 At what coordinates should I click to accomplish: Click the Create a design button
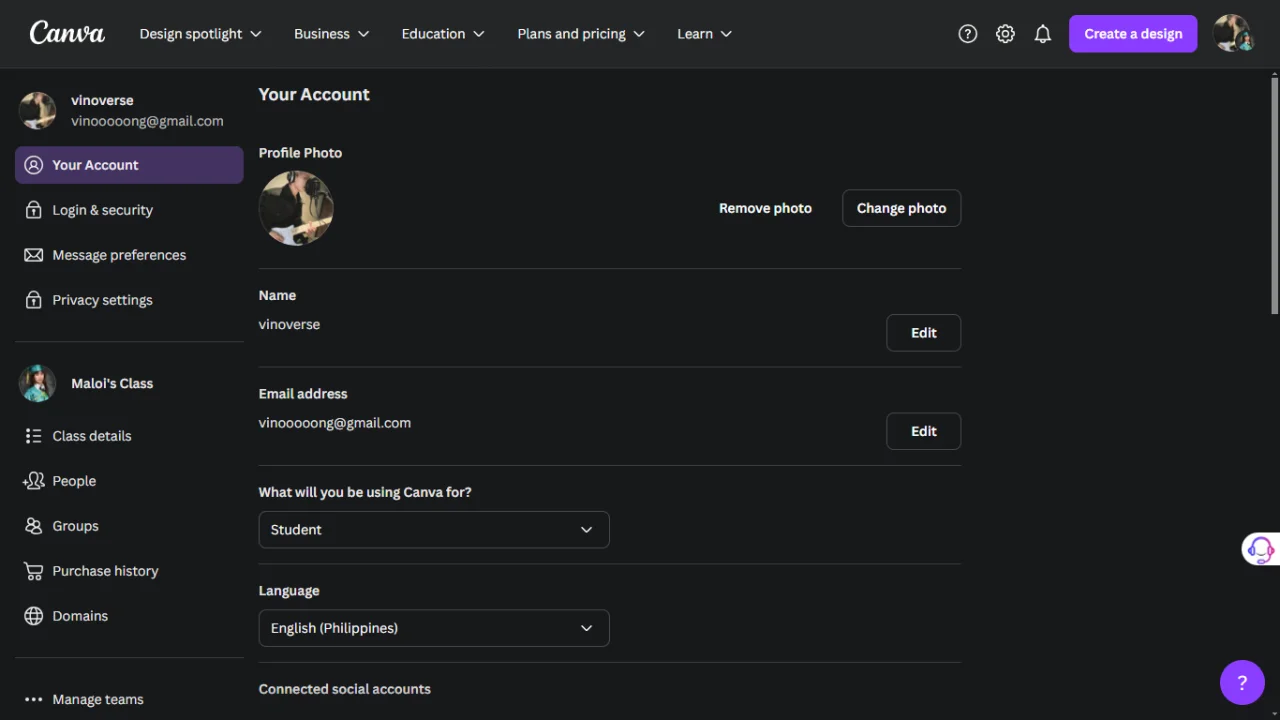1133,34
